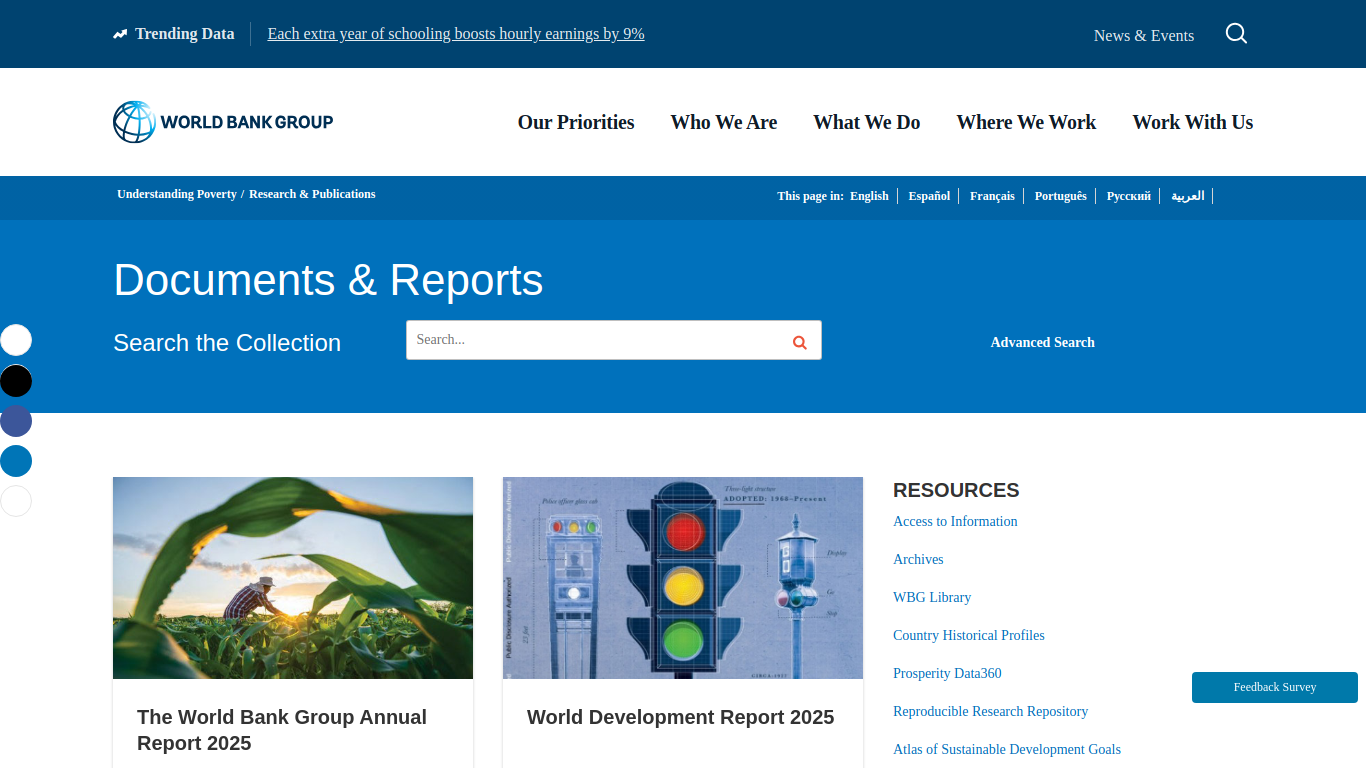Click the white outlined share circle
The image size is (1366, 768).
point(16,501)
